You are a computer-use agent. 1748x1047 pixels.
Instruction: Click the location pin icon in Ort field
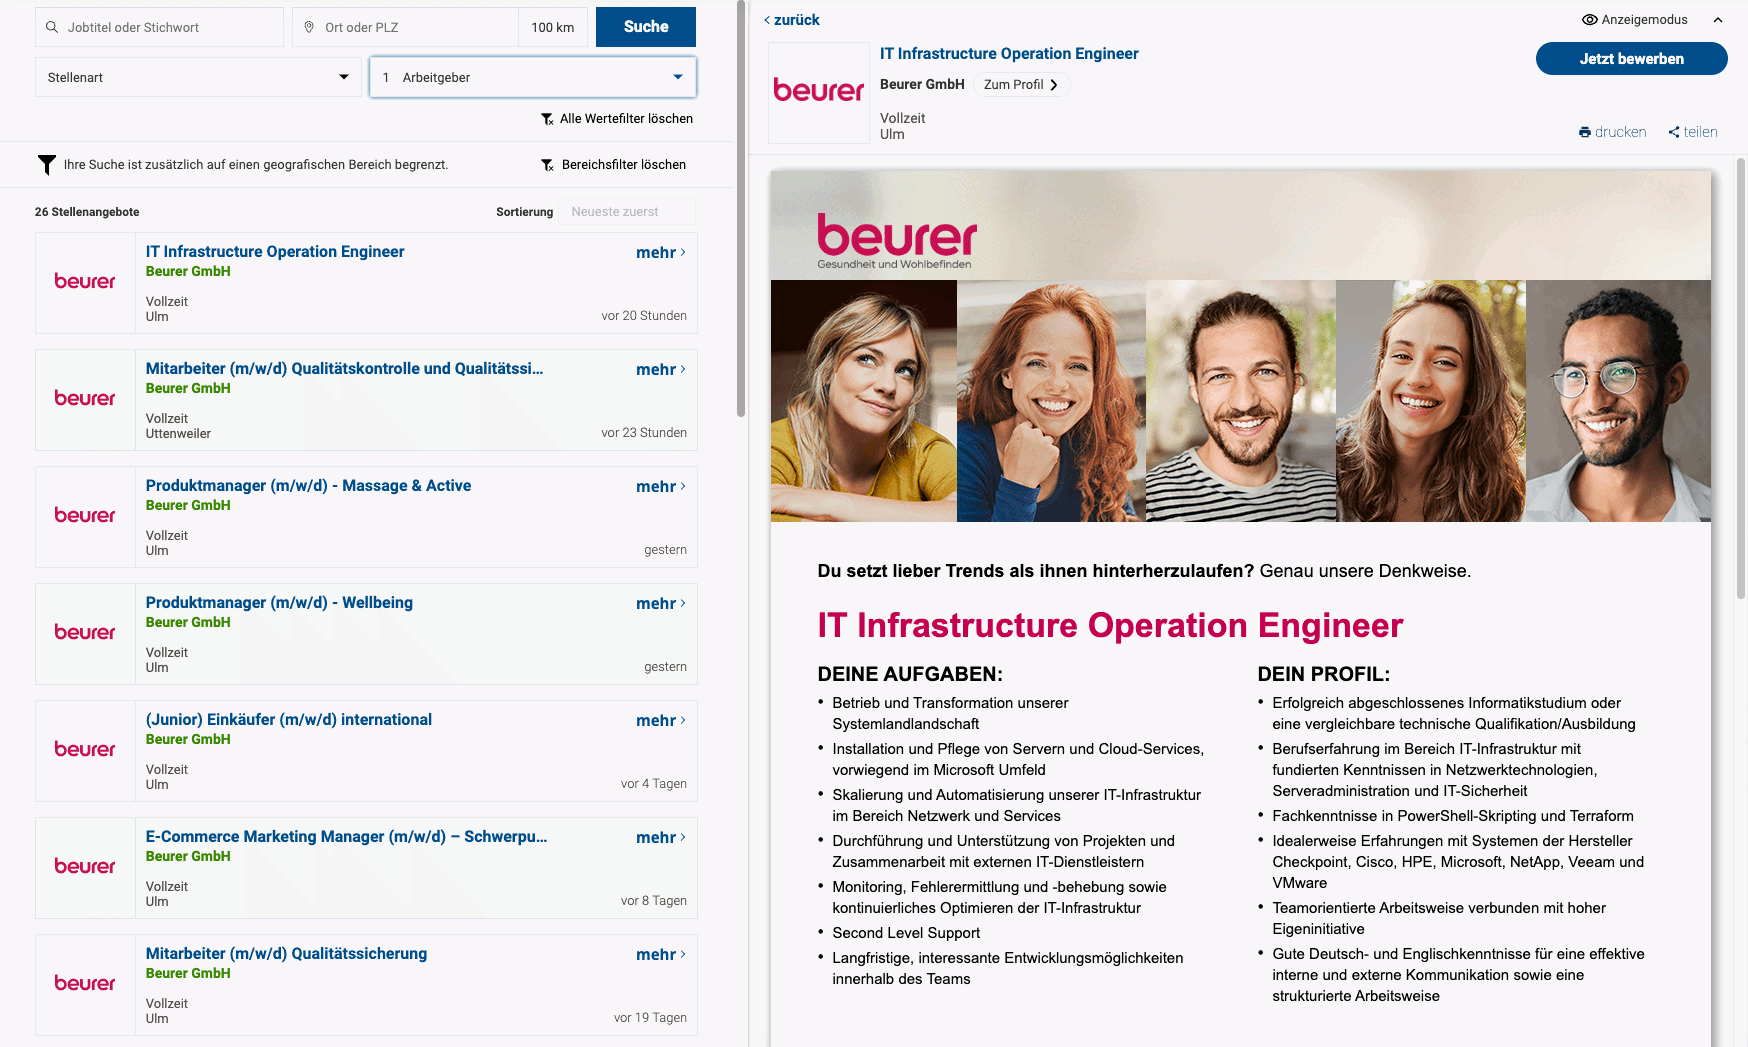309,27
